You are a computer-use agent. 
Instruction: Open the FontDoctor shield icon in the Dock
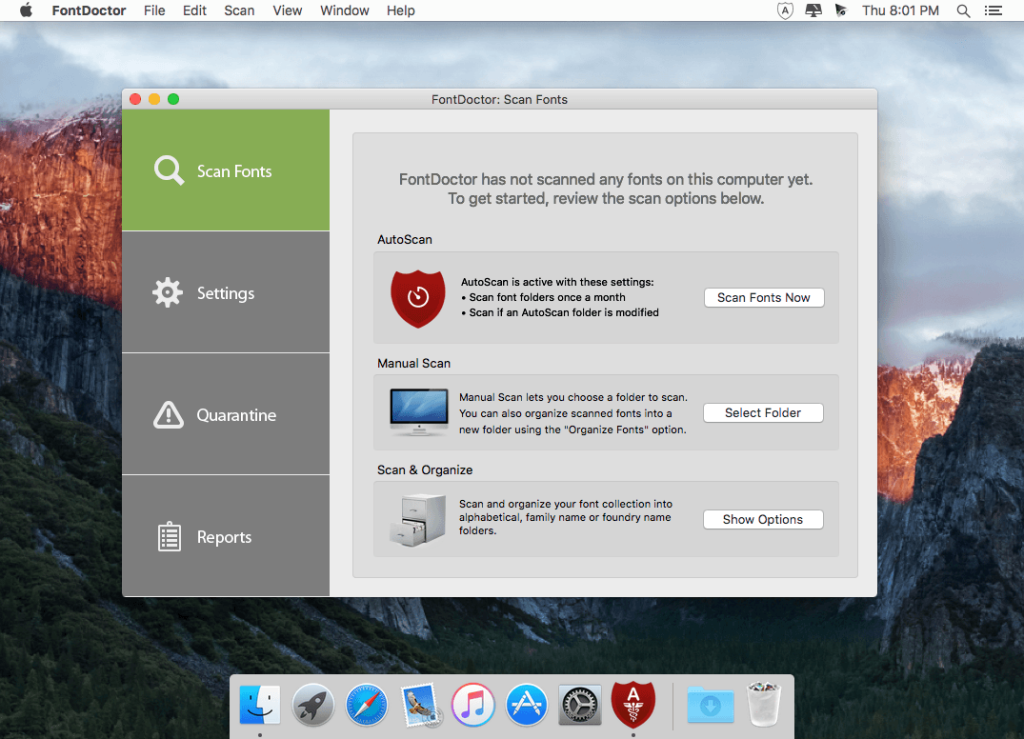click(635, 705)
